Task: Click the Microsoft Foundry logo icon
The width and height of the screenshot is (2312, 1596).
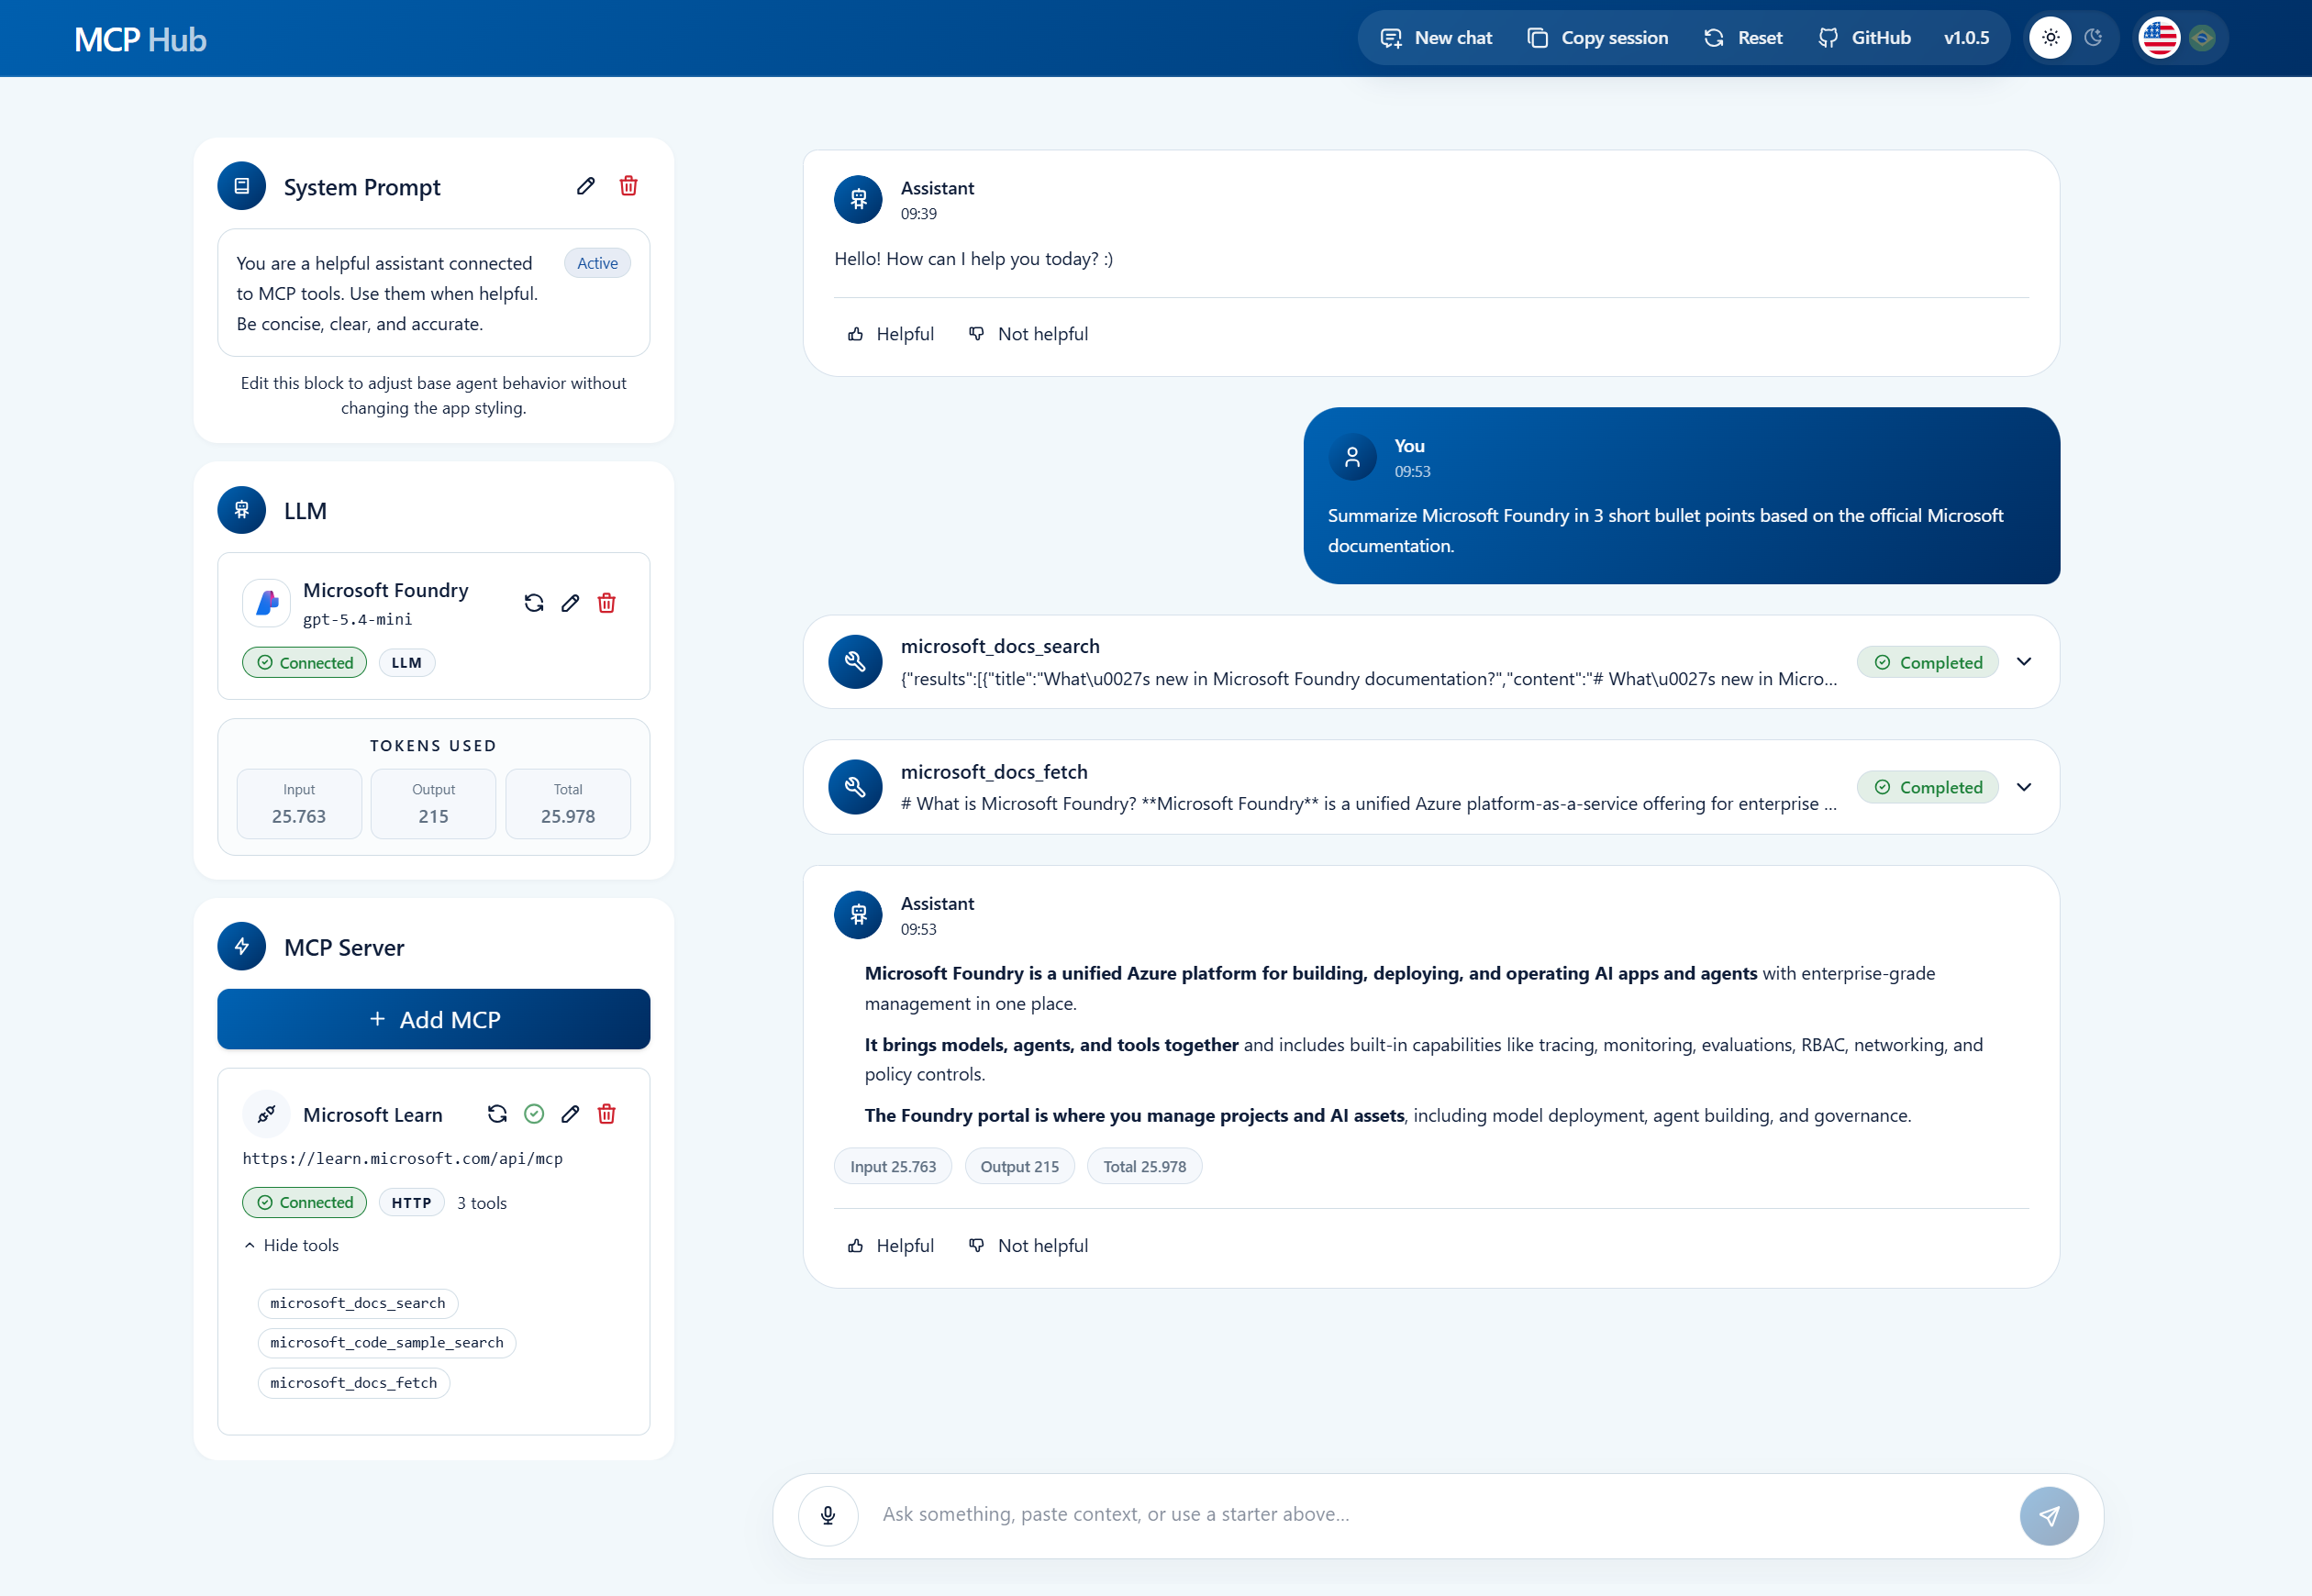Action: pyautogui.click(x=267, y=603)
